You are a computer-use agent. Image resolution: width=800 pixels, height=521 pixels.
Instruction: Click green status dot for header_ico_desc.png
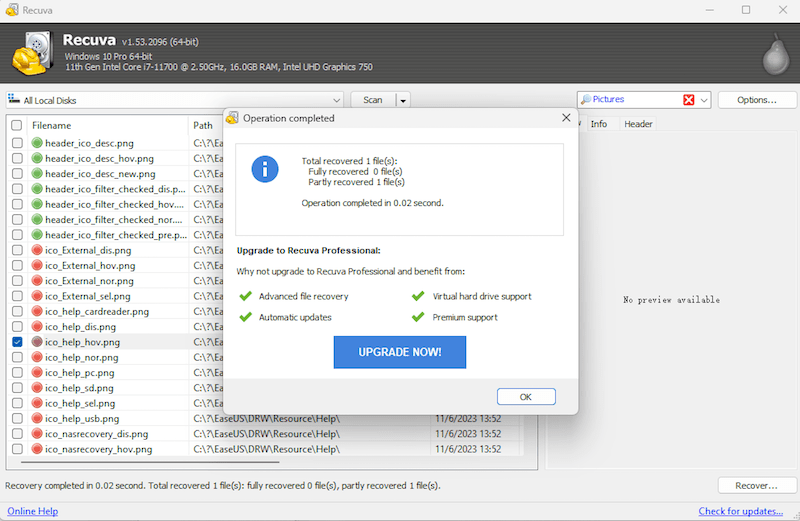pyautogui.click(x=37, y=143)
